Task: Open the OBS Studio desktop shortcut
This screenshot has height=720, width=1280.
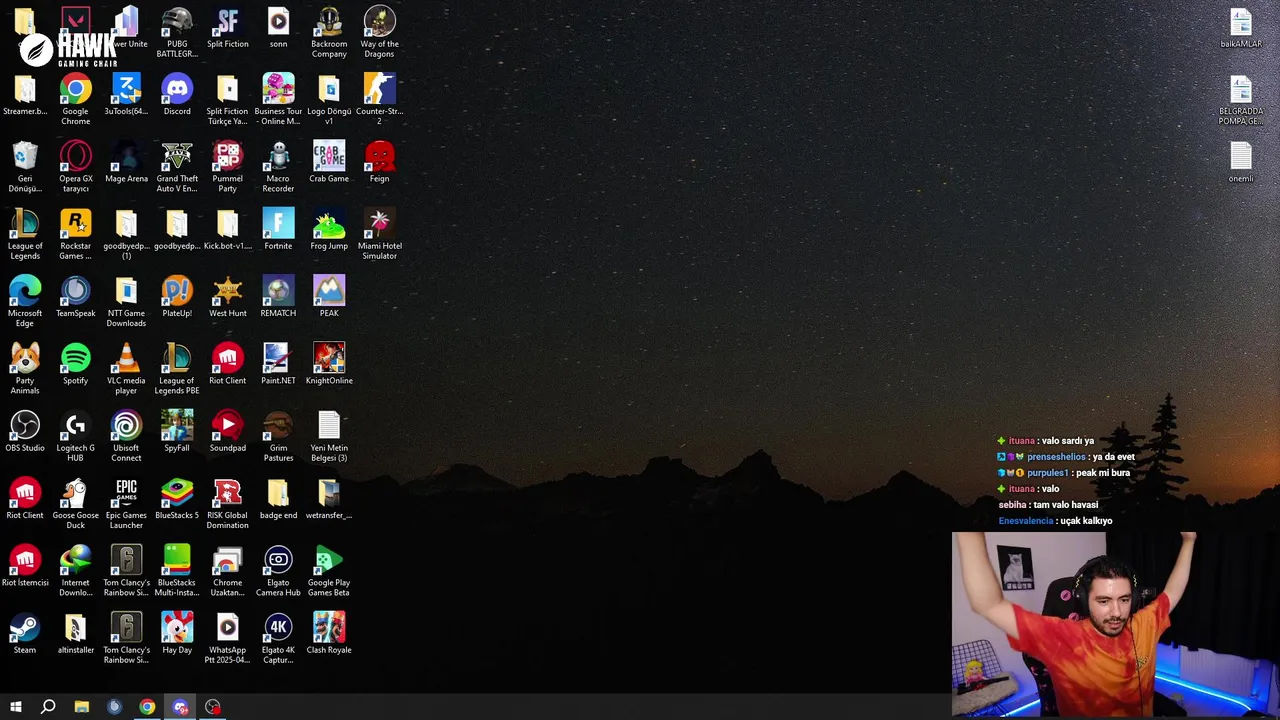Action: pos(25,426)
